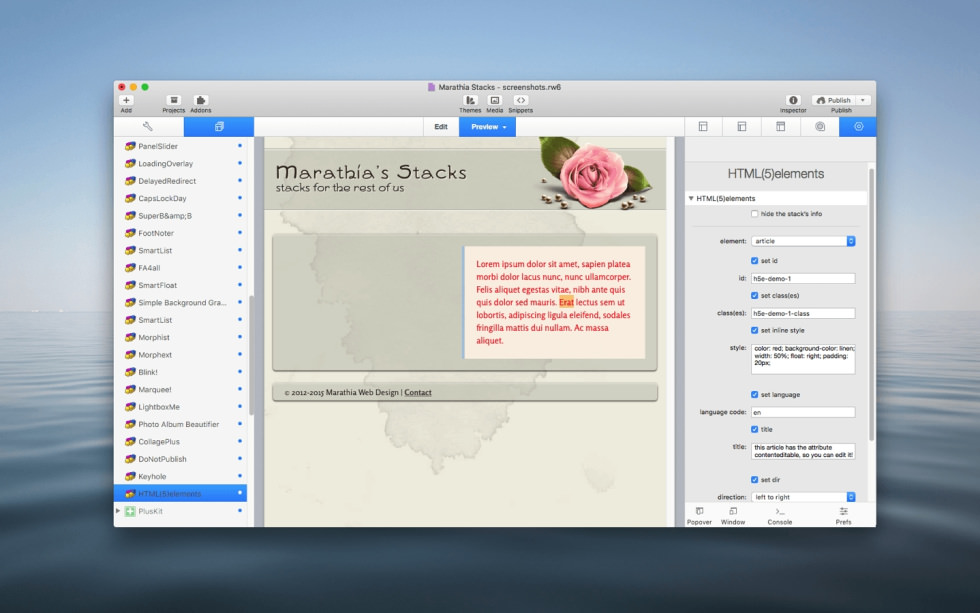Open the Popover view icon
Image resolution: width=980 pixels, height=613 pixels.
[699, 511]
